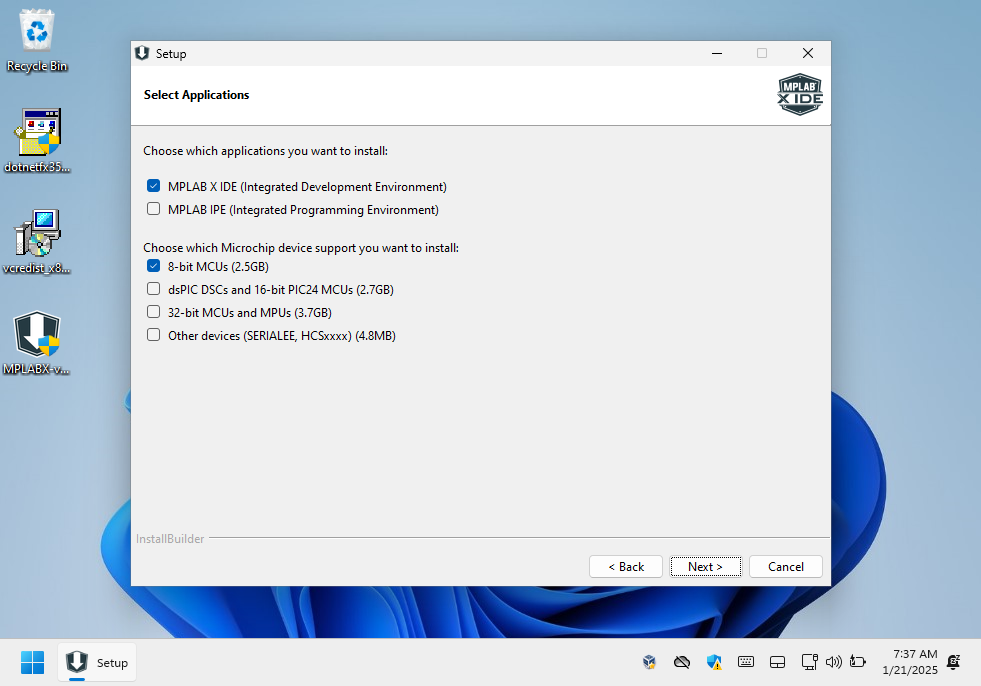Enable dsPIC DSCs and 16-bit PIC24 MCUs
This screenshot has height=686, width=981.
pos(153,289)
